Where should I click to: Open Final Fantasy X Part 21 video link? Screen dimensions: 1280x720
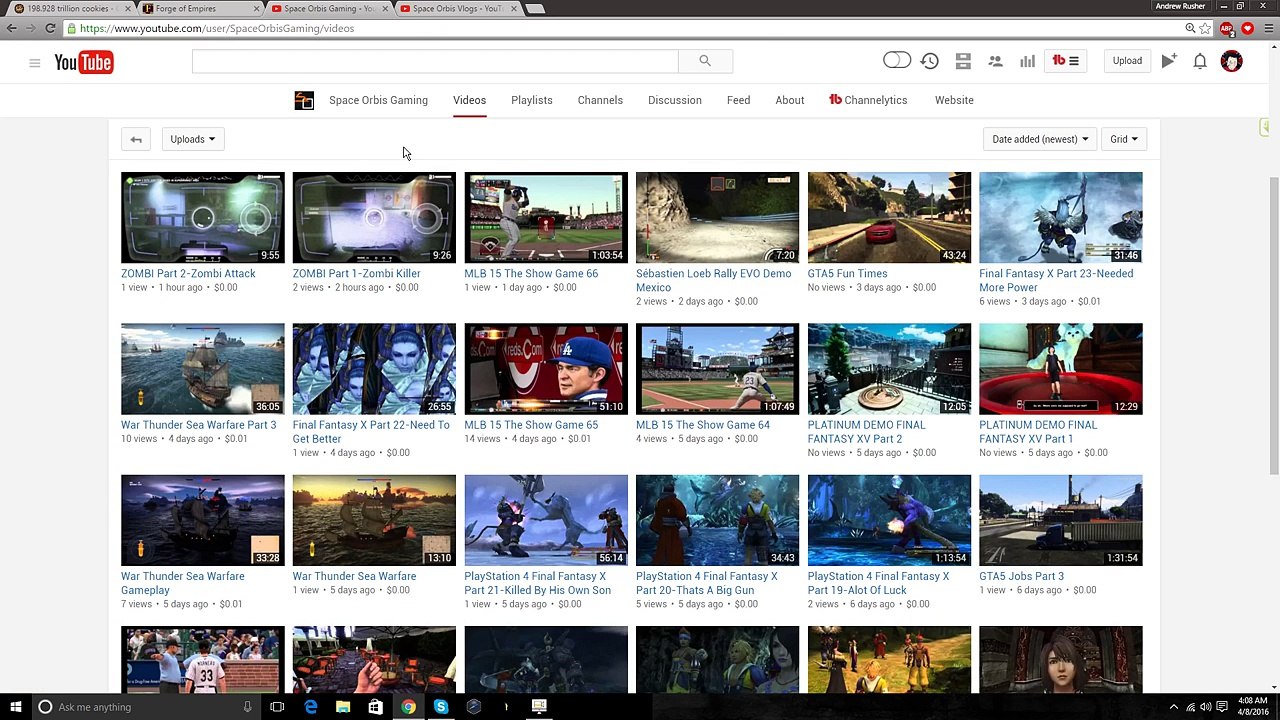538,583
